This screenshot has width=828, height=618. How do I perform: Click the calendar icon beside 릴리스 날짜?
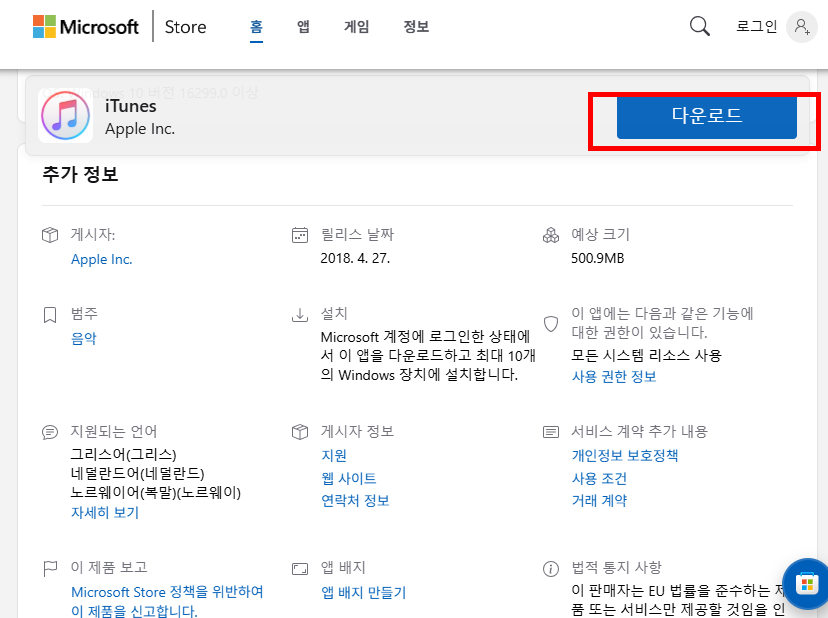point(300,235)
